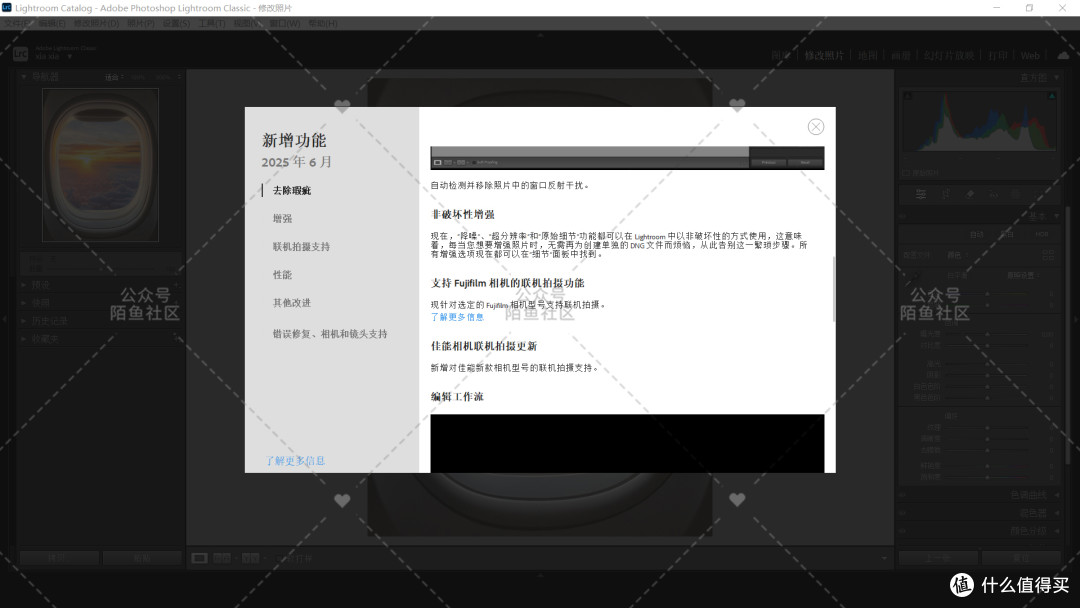The height and width of the screenshot is (608, 1080).
Task: Open the 编辑(E) menu
Action: (x=52, y=23)
